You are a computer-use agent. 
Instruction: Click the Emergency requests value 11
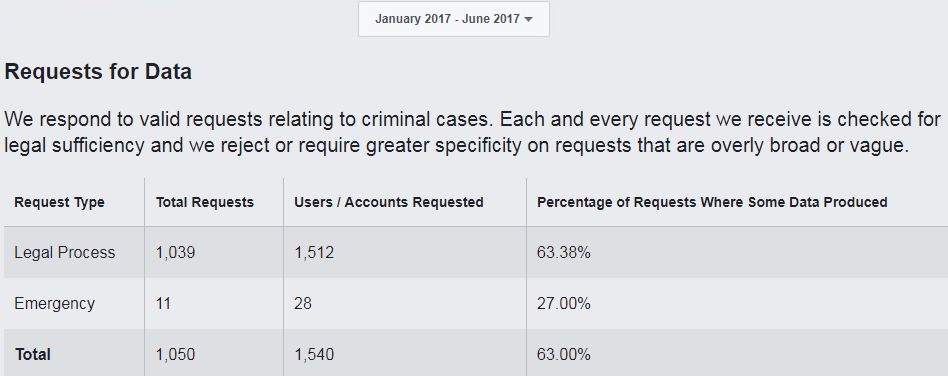[163, 303]
